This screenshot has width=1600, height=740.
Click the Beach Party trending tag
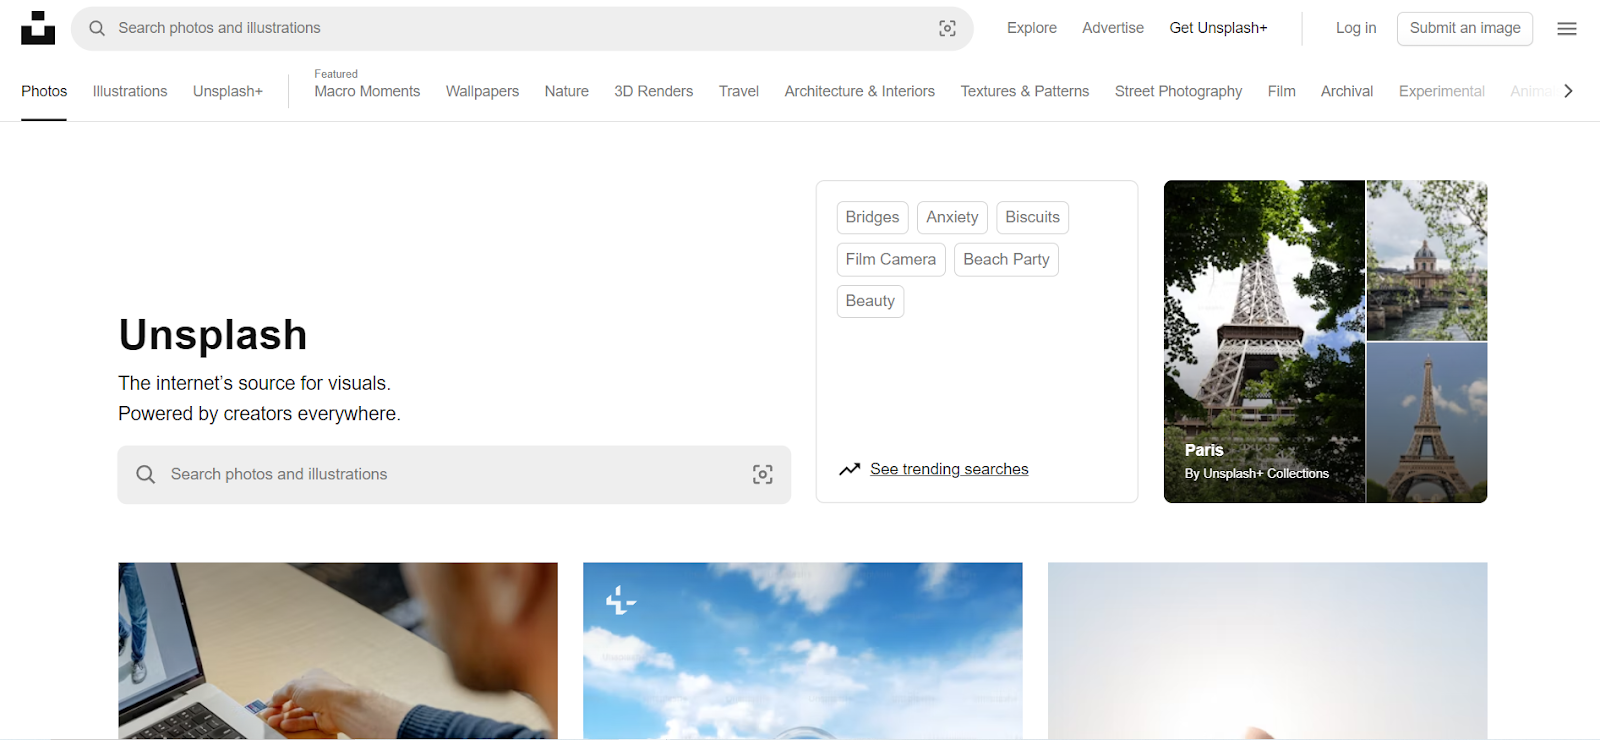coord(1006,259)
